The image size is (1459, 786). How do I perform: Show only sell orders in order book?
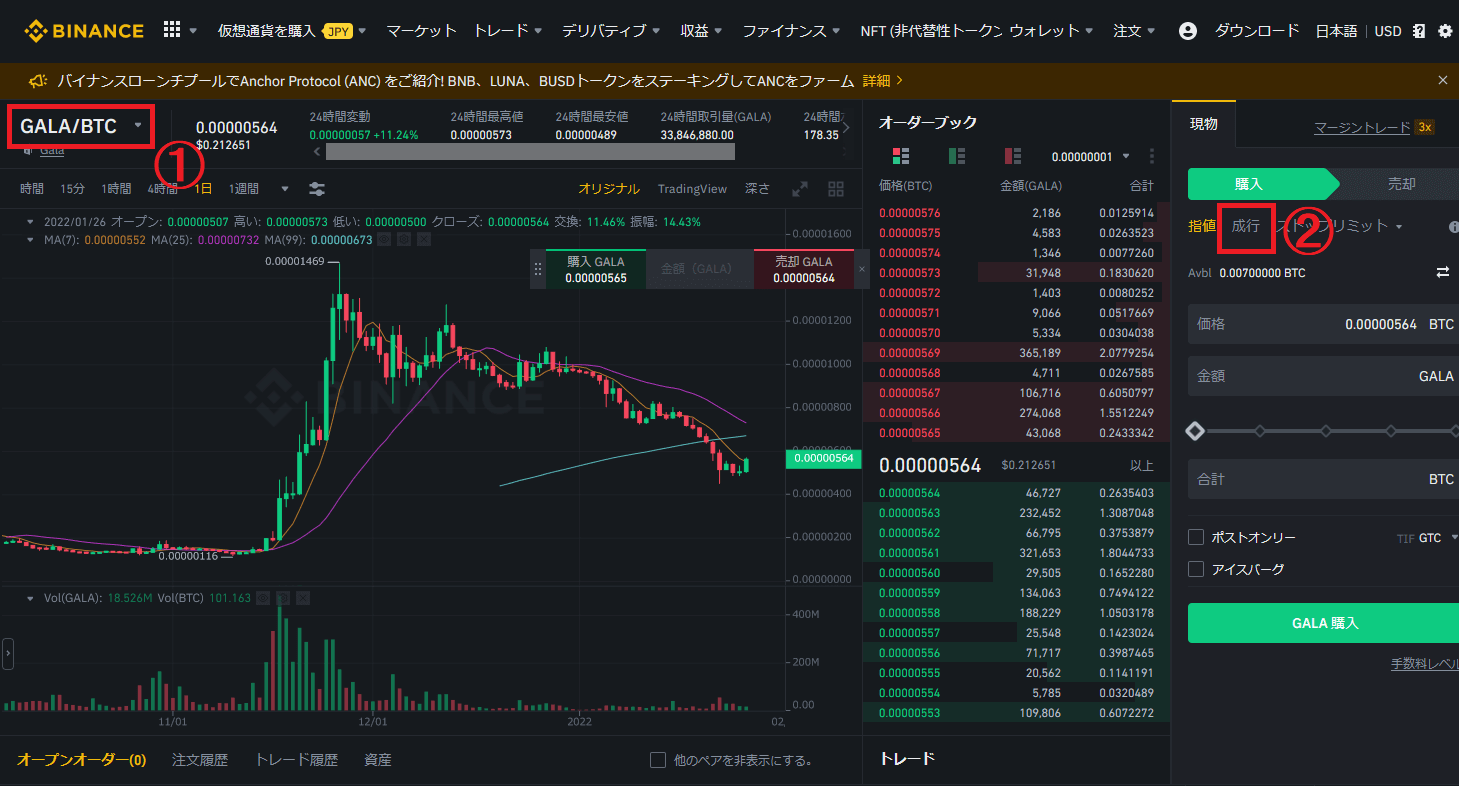(x=1013, y=156)
